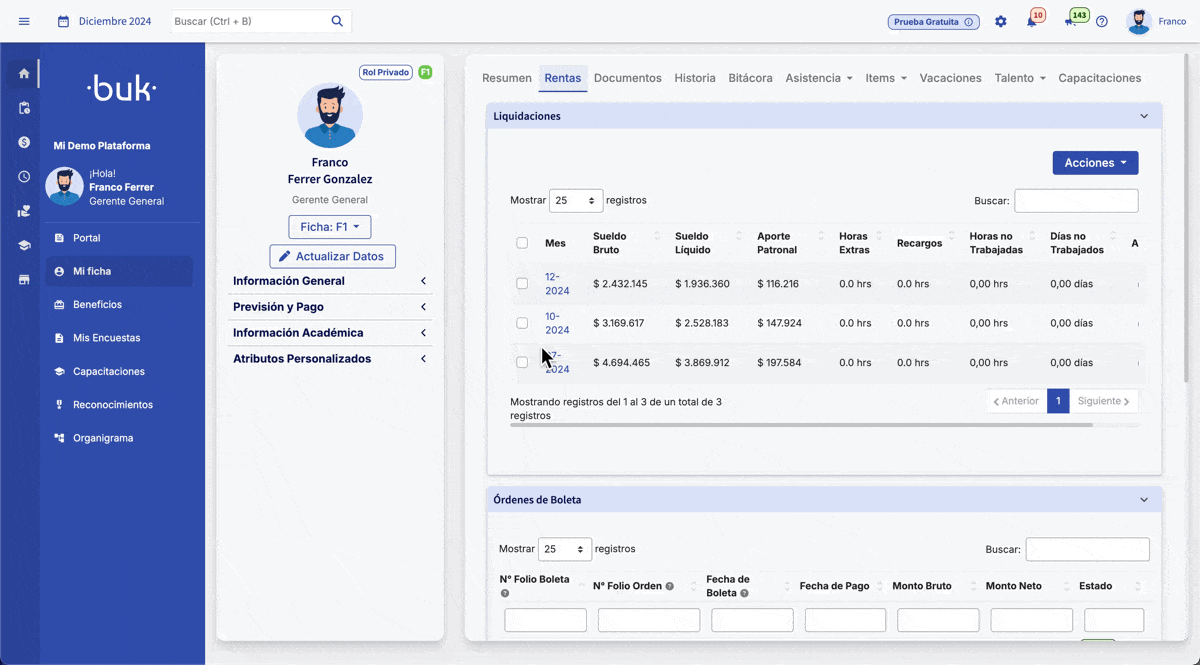Expand Atributos Personalizados section
The width and height of the screenshot is (1200, 665).
(x=330, y=359)
